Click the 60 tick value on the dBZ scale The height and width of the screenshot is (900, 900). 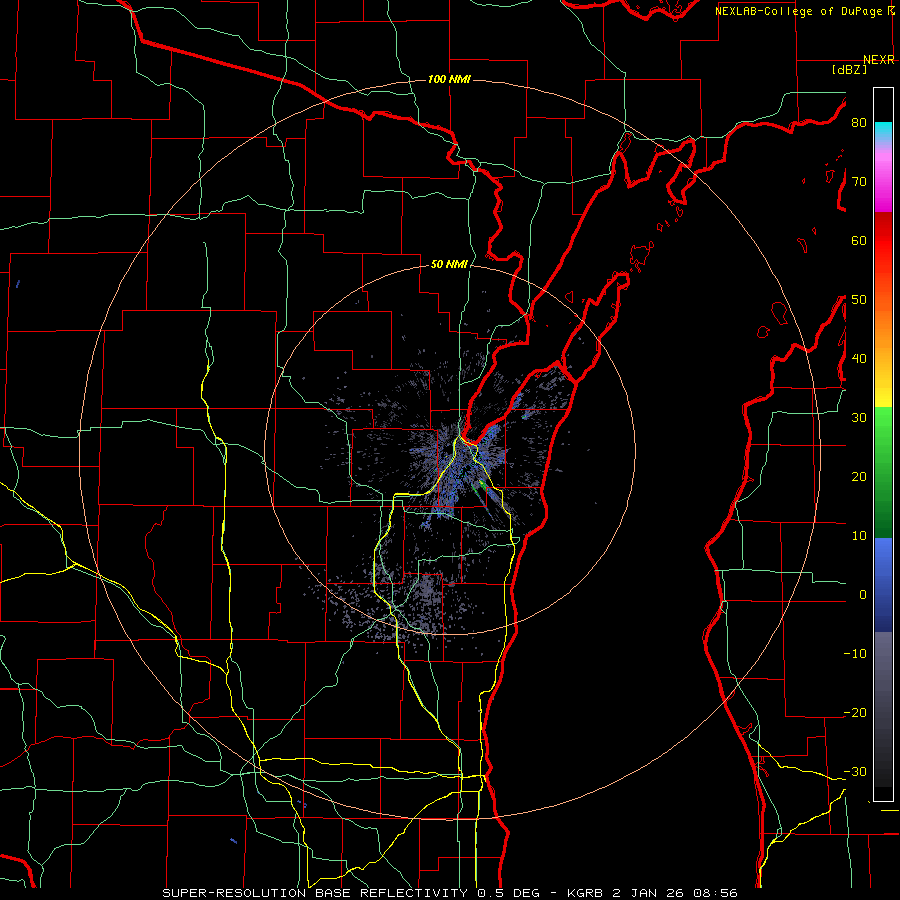(859, 240)
